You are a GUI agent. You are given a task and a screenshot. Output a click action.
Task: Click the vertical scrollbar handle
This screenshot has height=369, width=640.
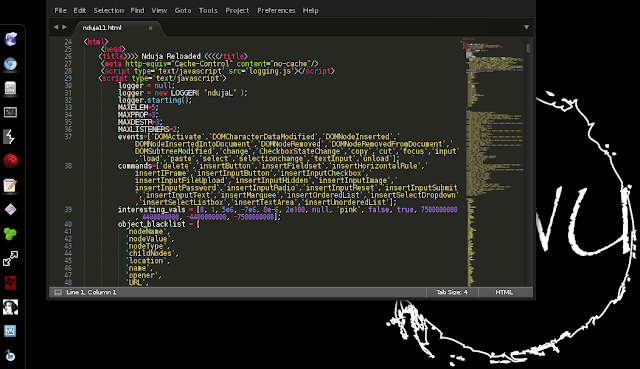click(x=529, y=48)
